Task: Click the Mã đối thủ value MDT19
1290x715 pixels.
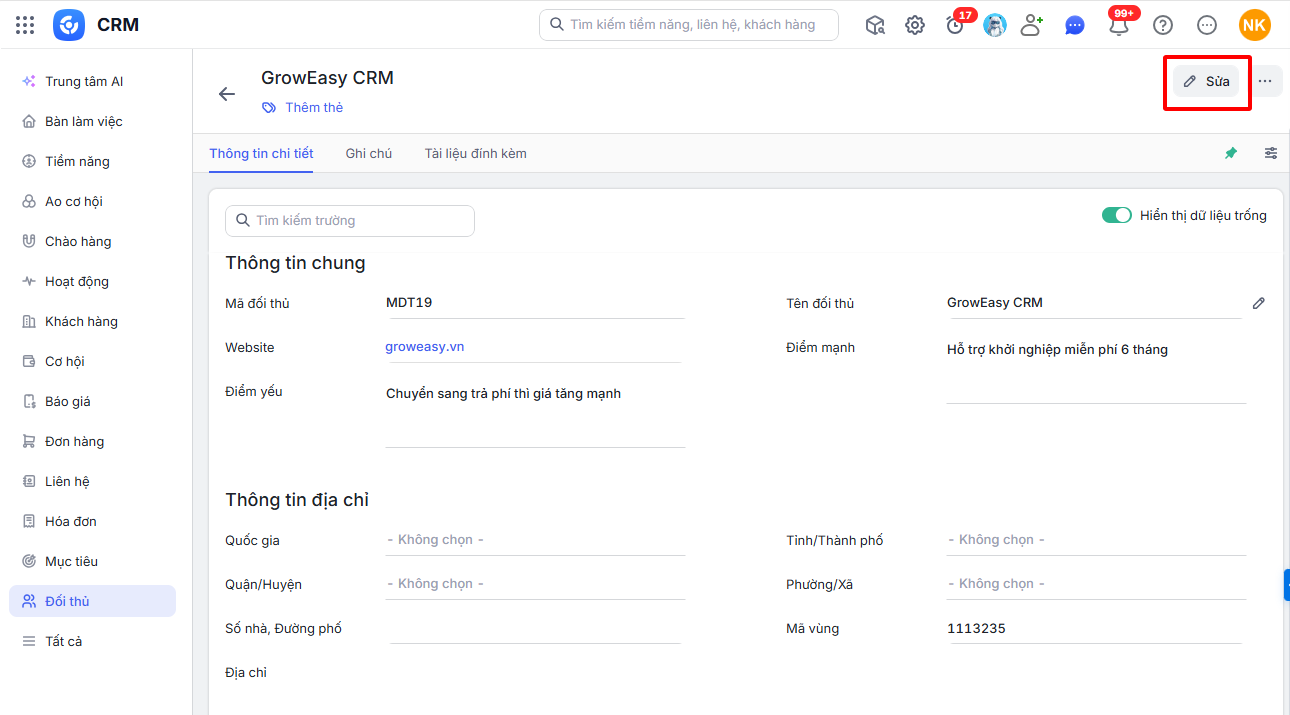Action: coord(409,302)
